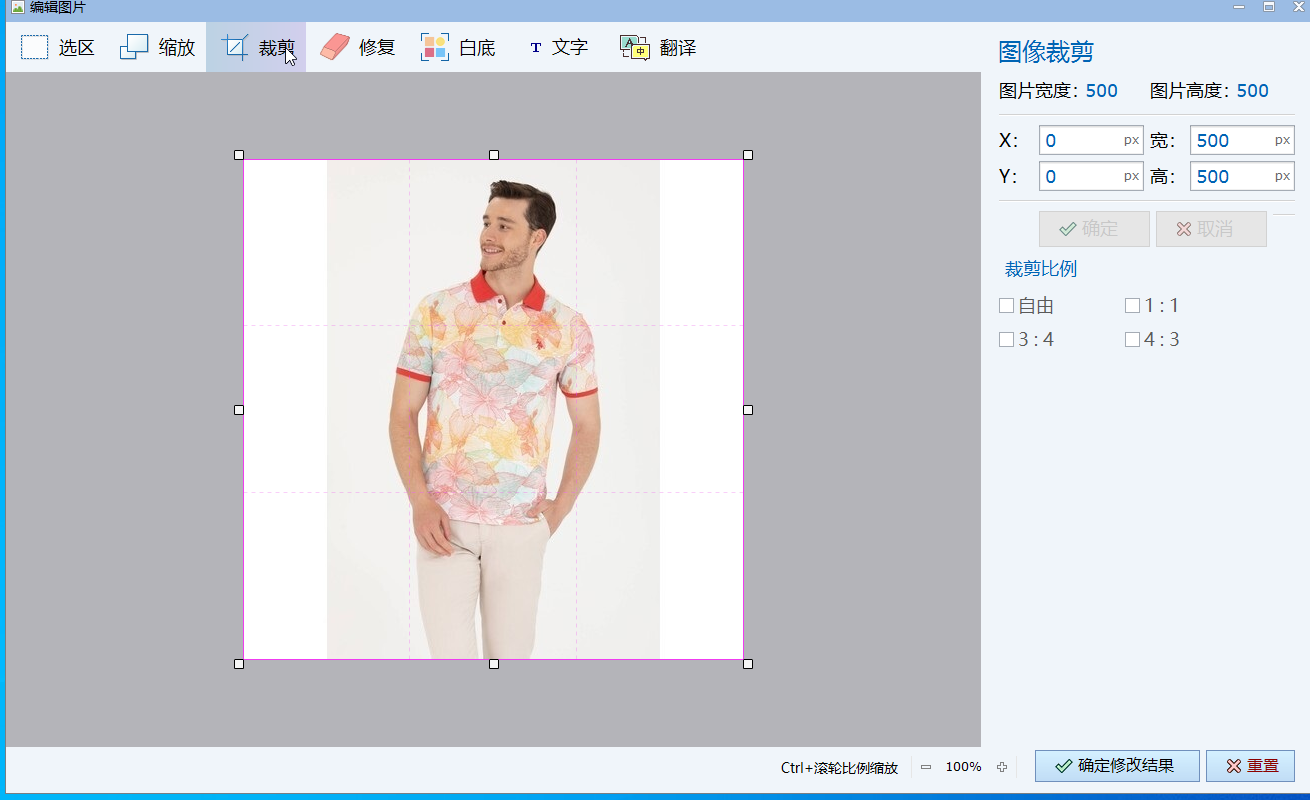Enable the 3:4 crop ratio
Screen dimensions: 1310x800
point(1007,339)
